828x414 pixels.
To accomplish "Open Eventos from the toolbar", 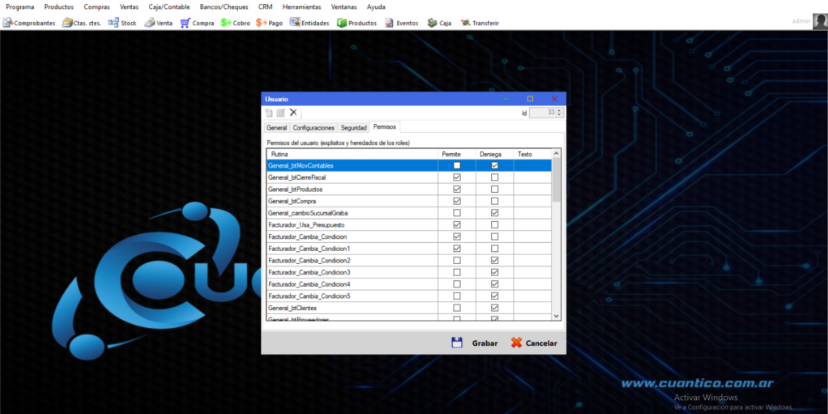I will [x=401, y=23].
